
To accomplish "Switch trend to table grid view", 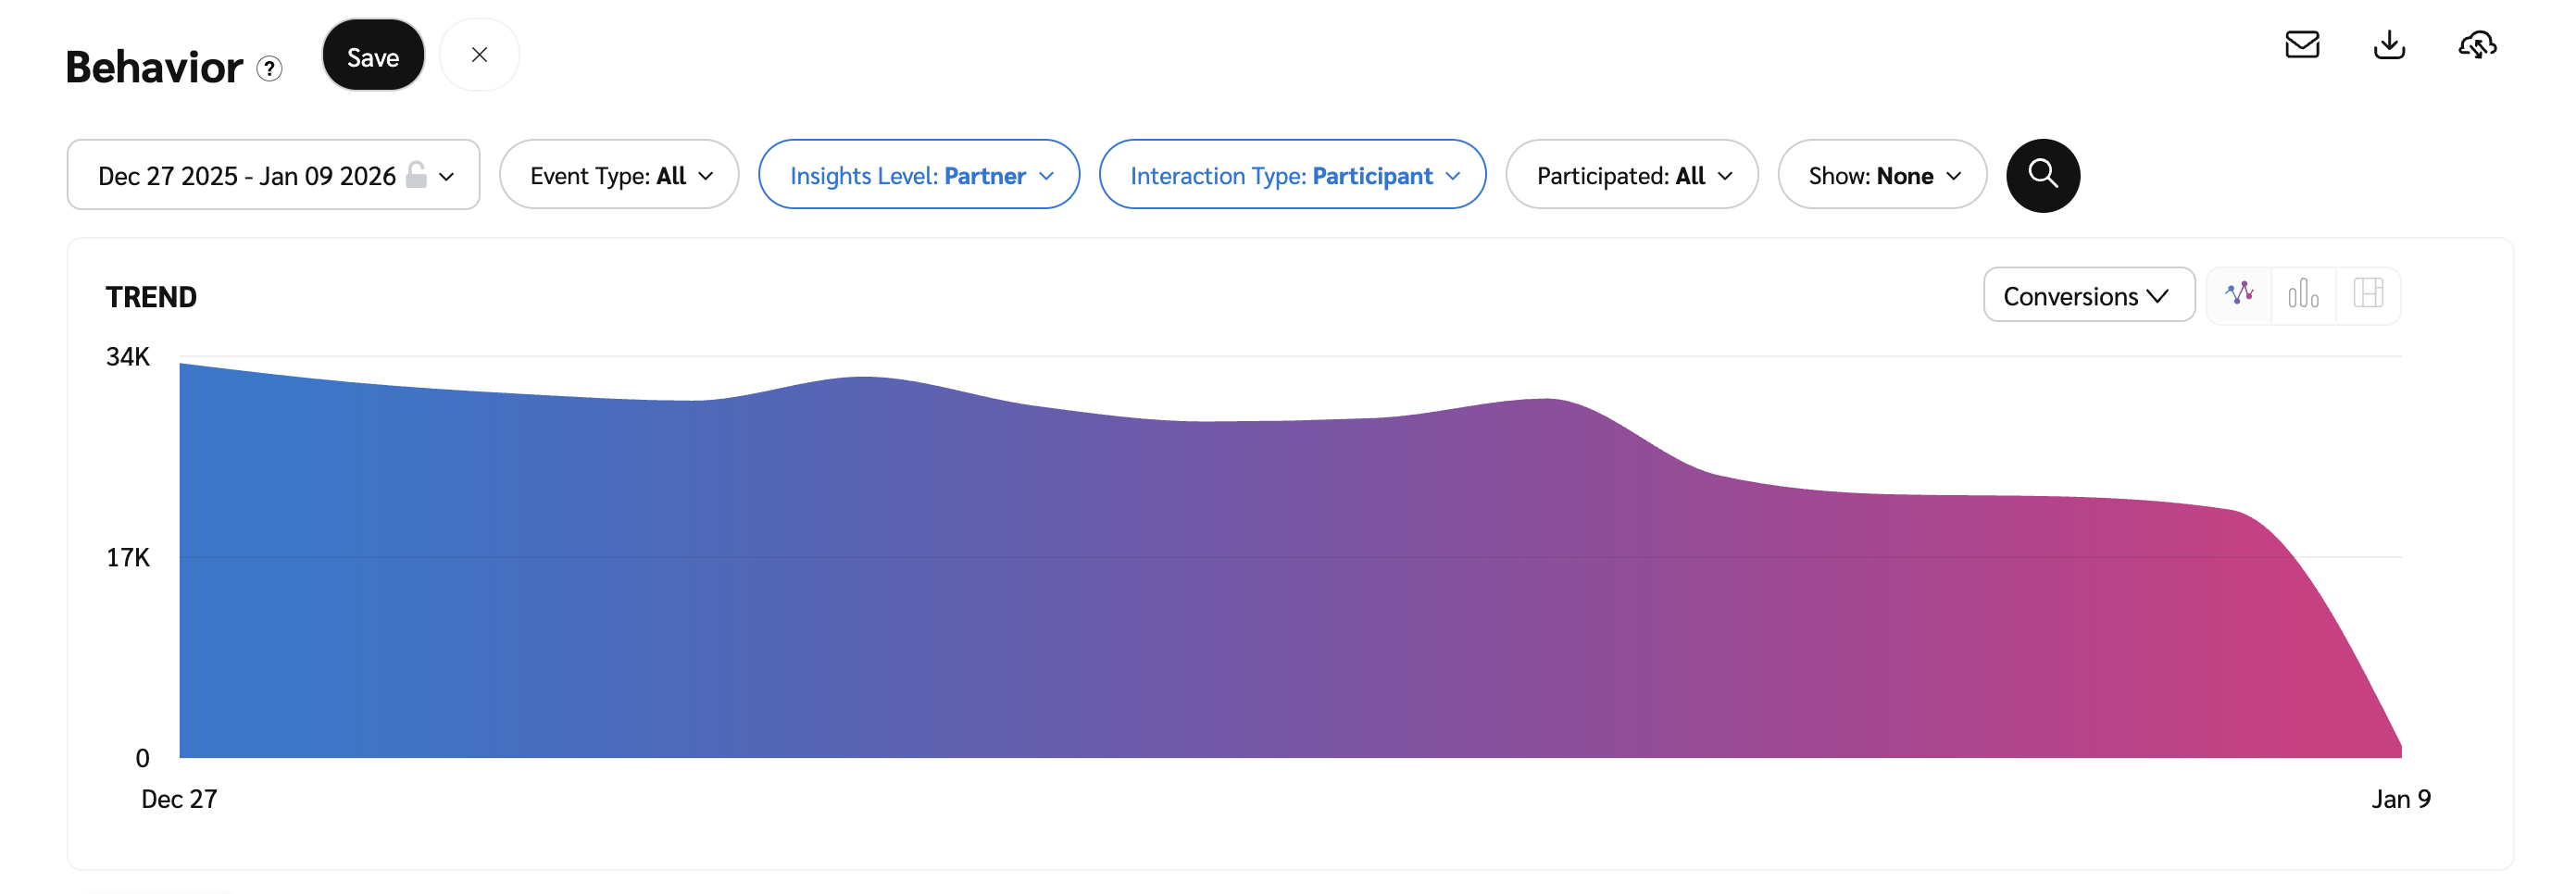I will (2367, 294).
